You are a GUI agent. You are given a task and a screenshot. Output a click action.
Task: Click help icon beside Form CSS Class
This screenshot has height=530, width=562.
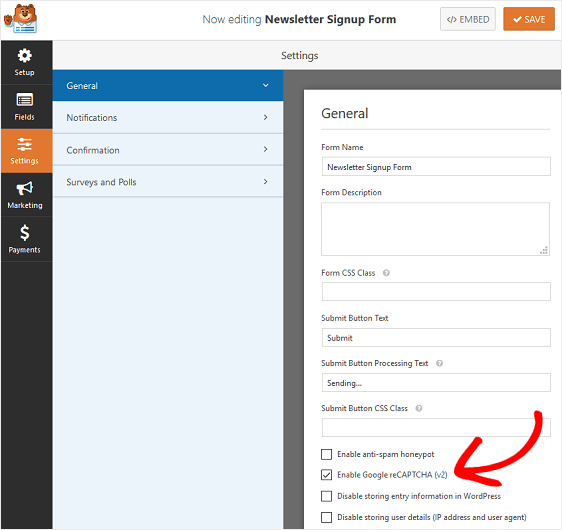[386, 273]
